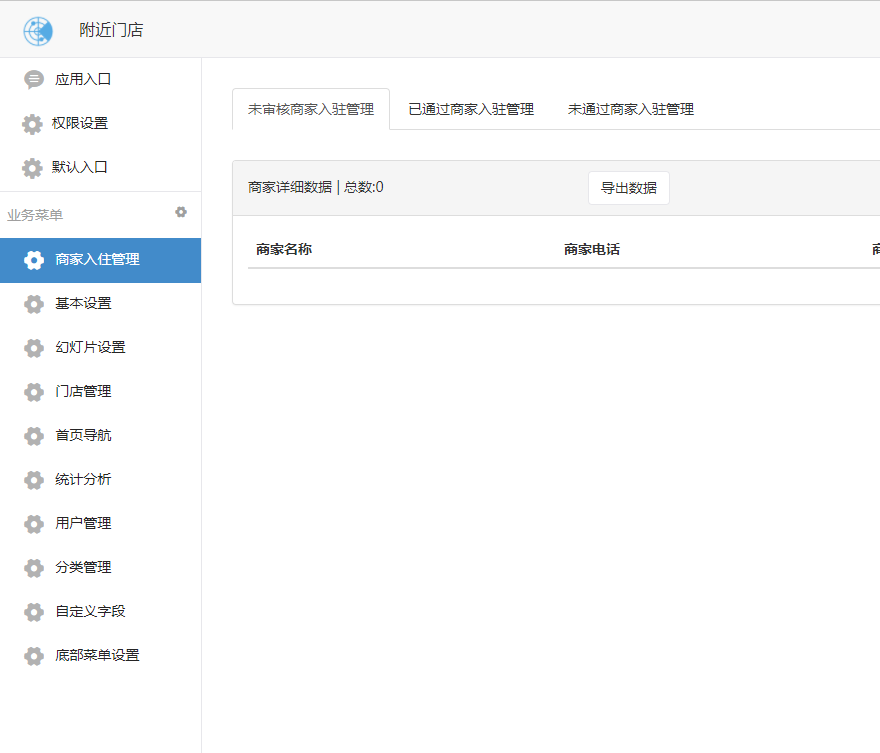This screenshot has height=753, width=880.
Task: Open the 商家入住管理 menu item
Action: (x=97, y=260)
